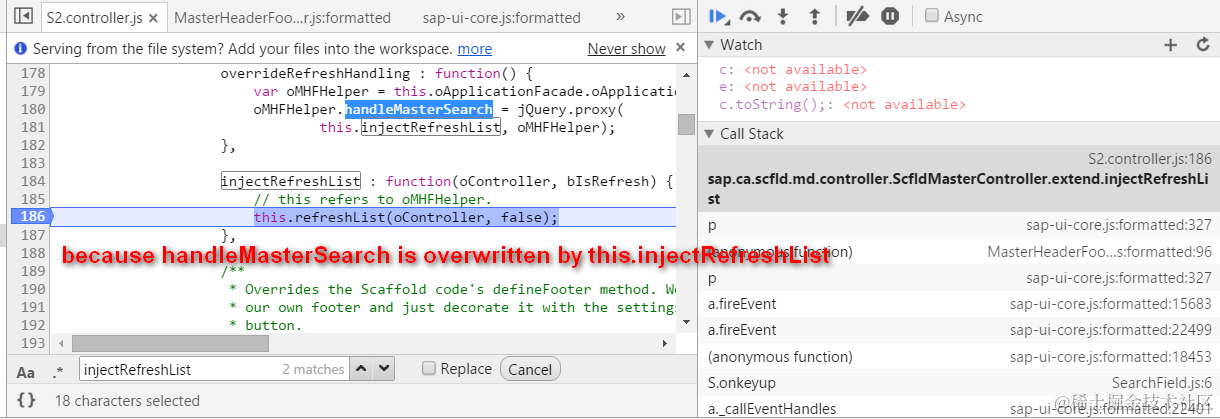This screenshot has width=1220, height=419.
Task: Select watch expression 'c: <not available>'
Action: click(x=793, y=69)
